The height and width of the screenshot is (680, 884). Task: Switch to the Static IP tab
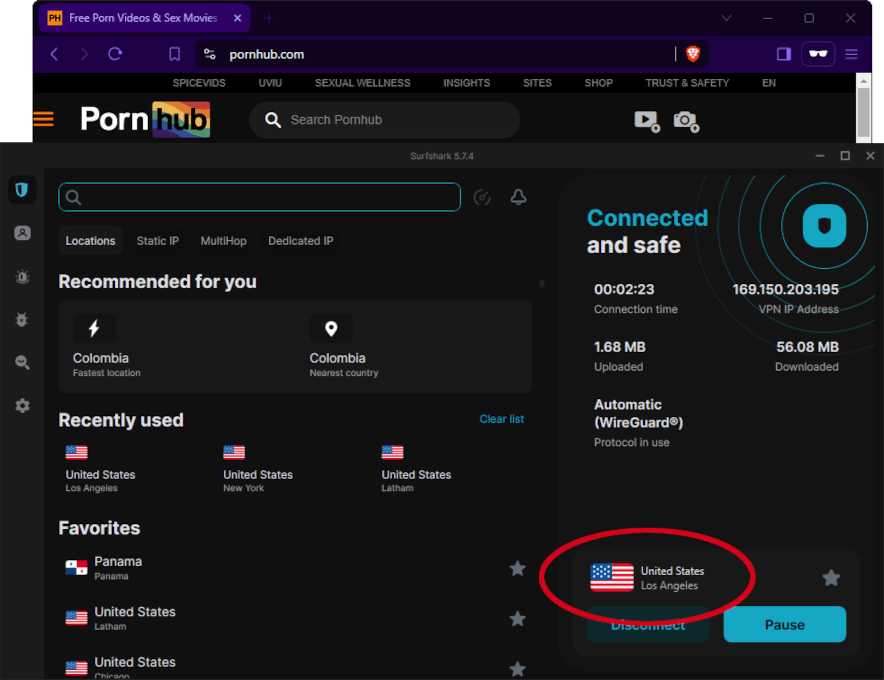[x=157, y=241]
